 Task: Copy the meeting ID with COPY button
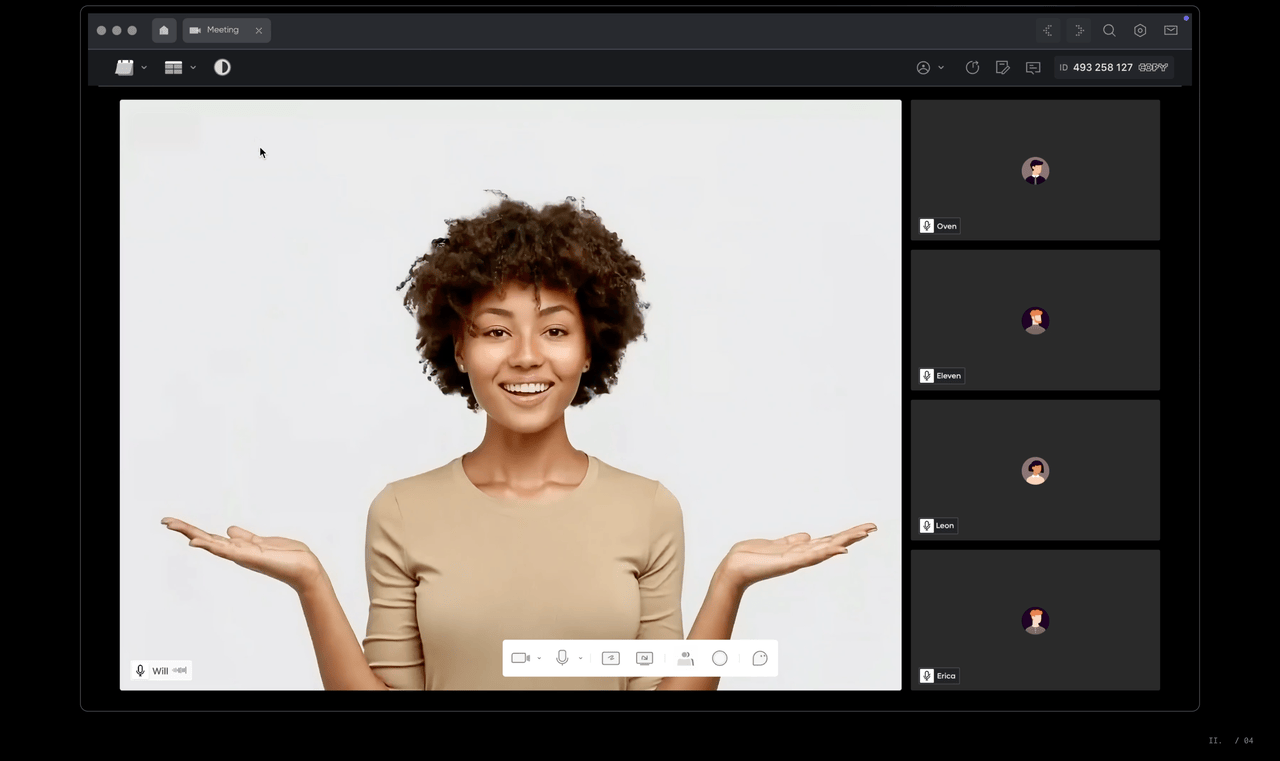pos(1153,68)
